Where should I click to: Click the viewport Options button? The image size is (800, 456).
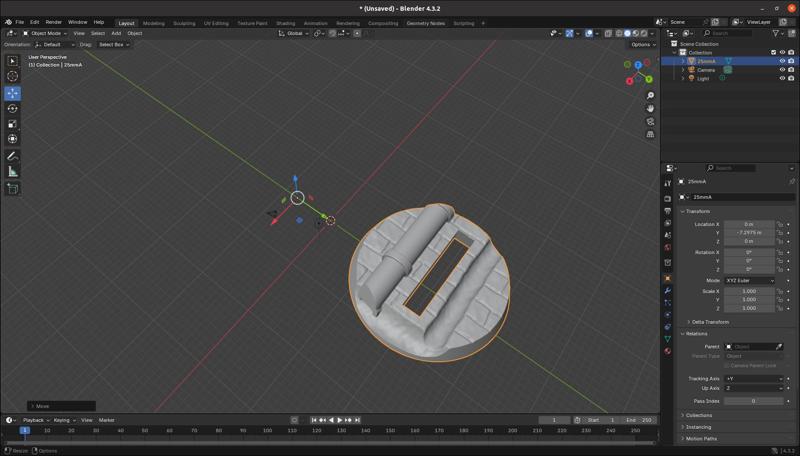point(643,44)
